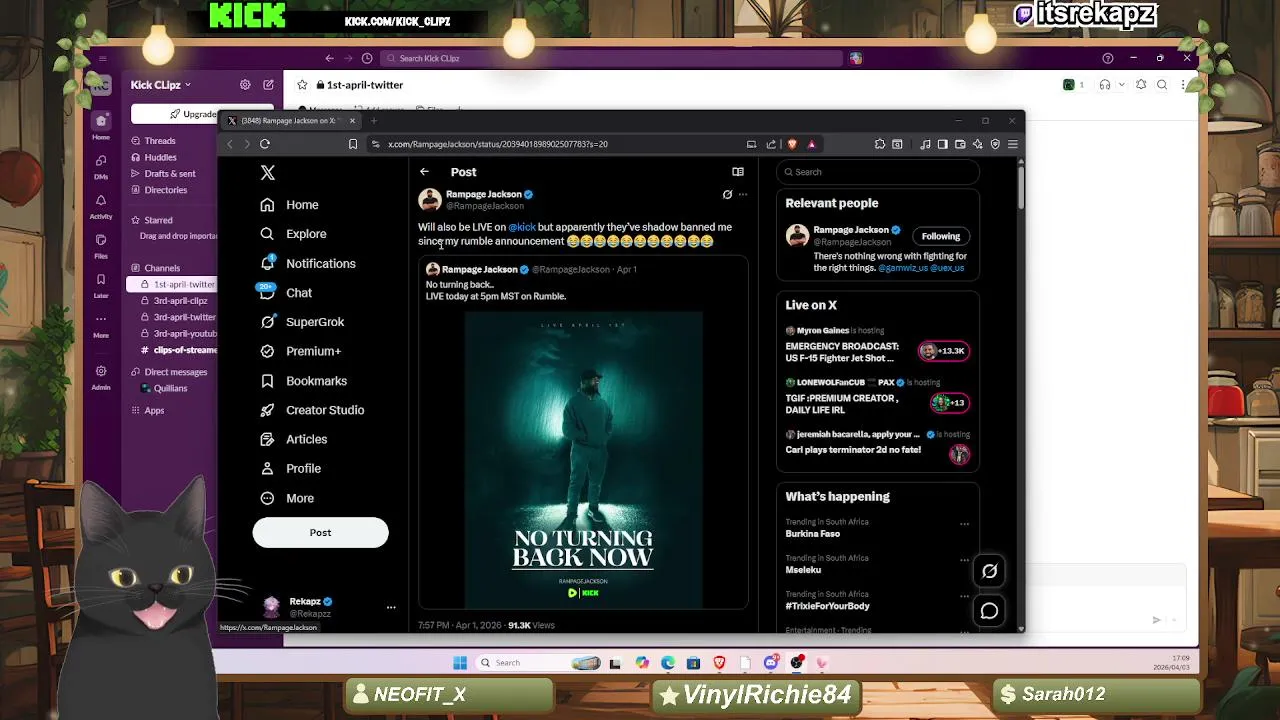Toggle the browser sidebar panel
Image resolution: width=1280 pixels, height=720 pixels.
pyautogui.click(x=942, y=144)
